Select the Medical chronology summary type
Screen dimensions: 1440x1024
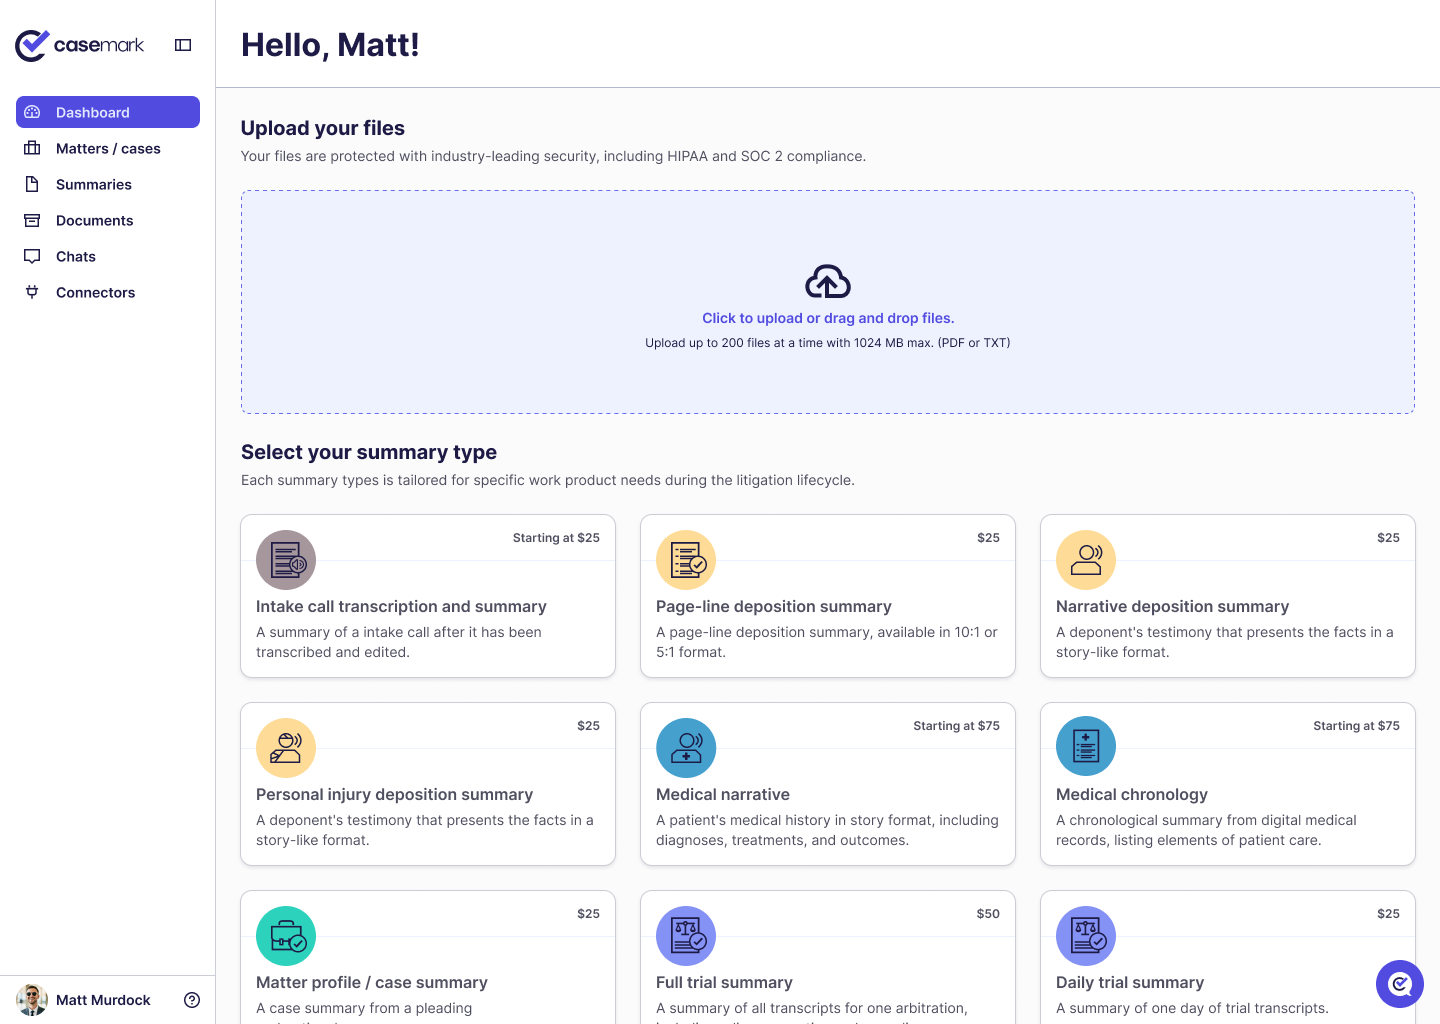pyautogui.click(x=1227, y=784)
